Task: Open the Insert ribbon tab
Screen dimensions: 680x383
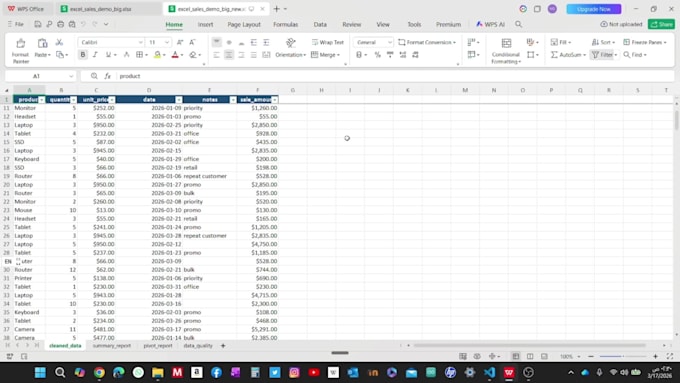Action: tap(205, 24)
